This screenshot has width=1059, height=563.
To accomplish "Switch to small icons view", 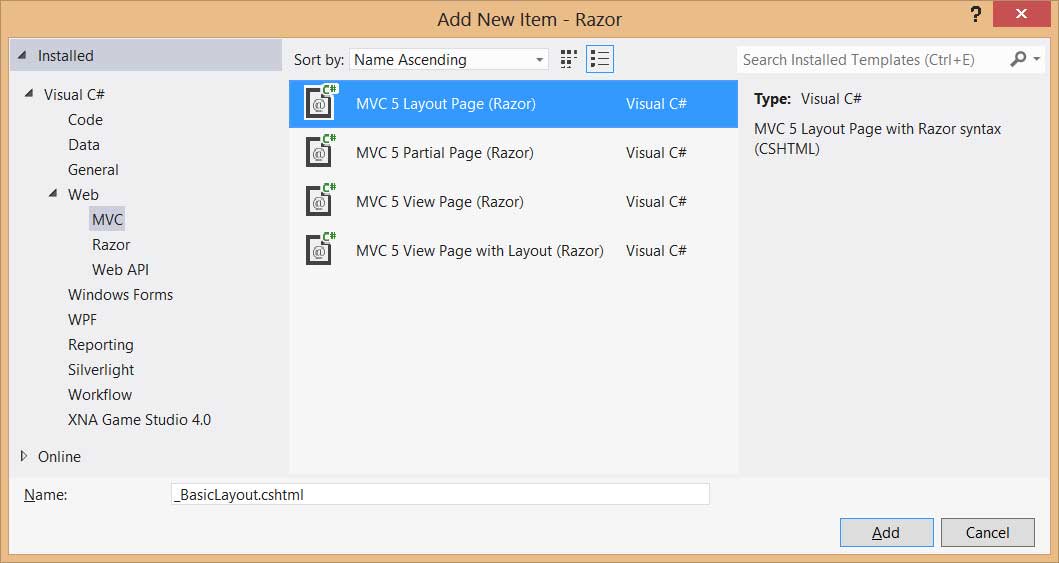I will coord(569,59).
